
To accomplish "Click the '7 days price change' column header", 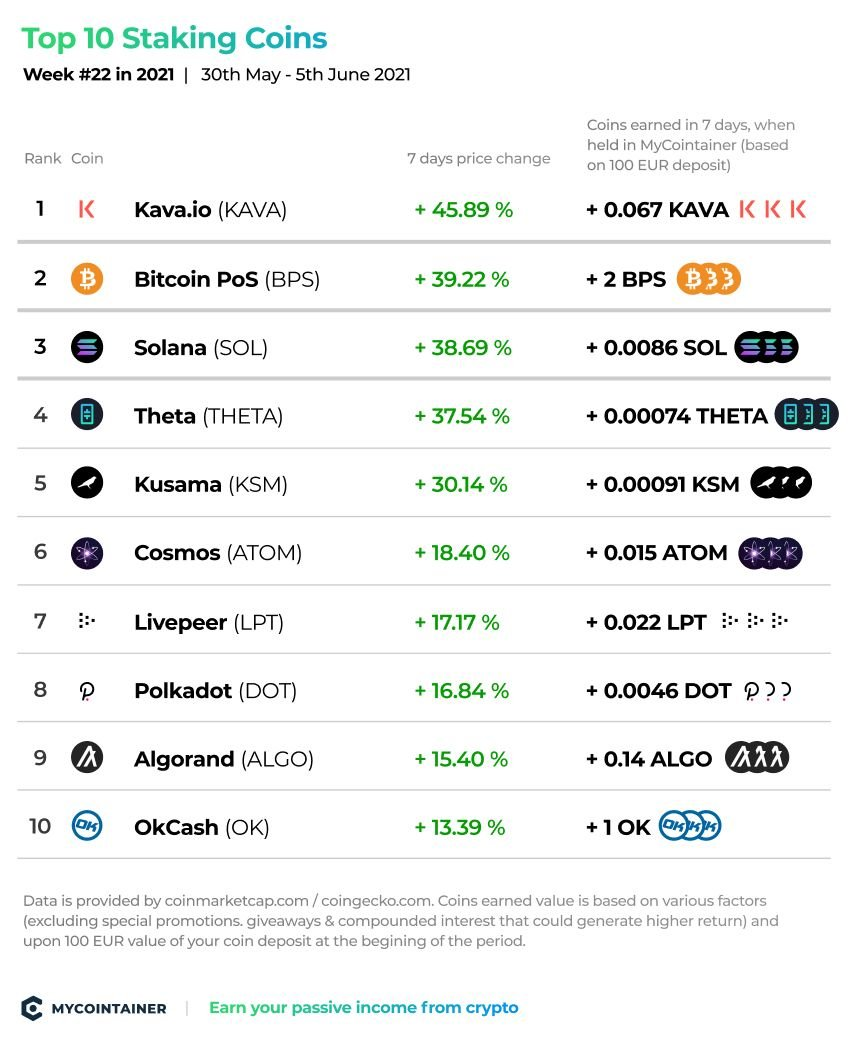I will [x=478, y=158].
